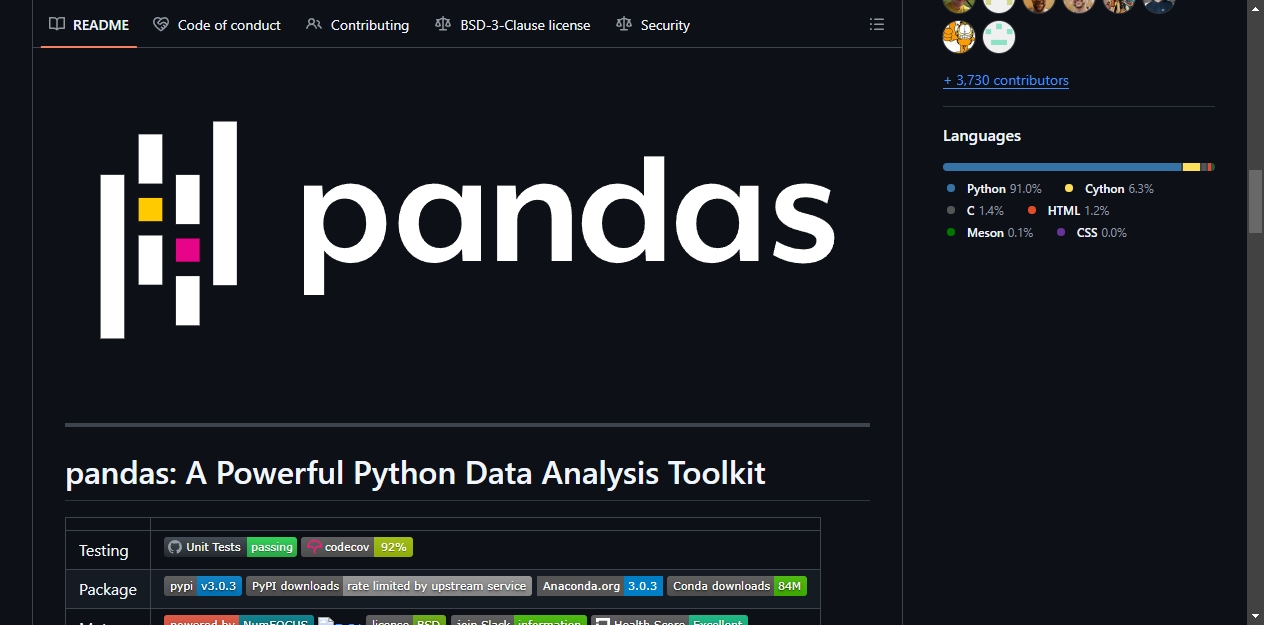The width and height of the screenshot is (1264, 625).
Task: Switch to Code of conduct tab
Action: coord(217,25)
